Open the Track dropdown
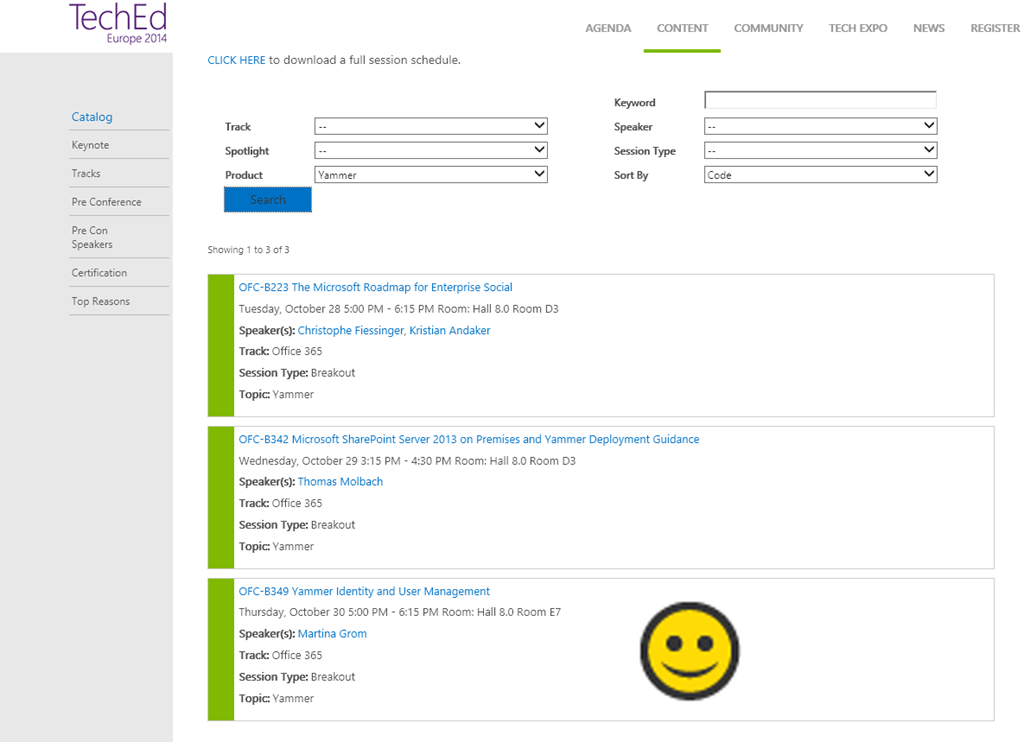Viewport: 1024px width, 742px height. 430,126
